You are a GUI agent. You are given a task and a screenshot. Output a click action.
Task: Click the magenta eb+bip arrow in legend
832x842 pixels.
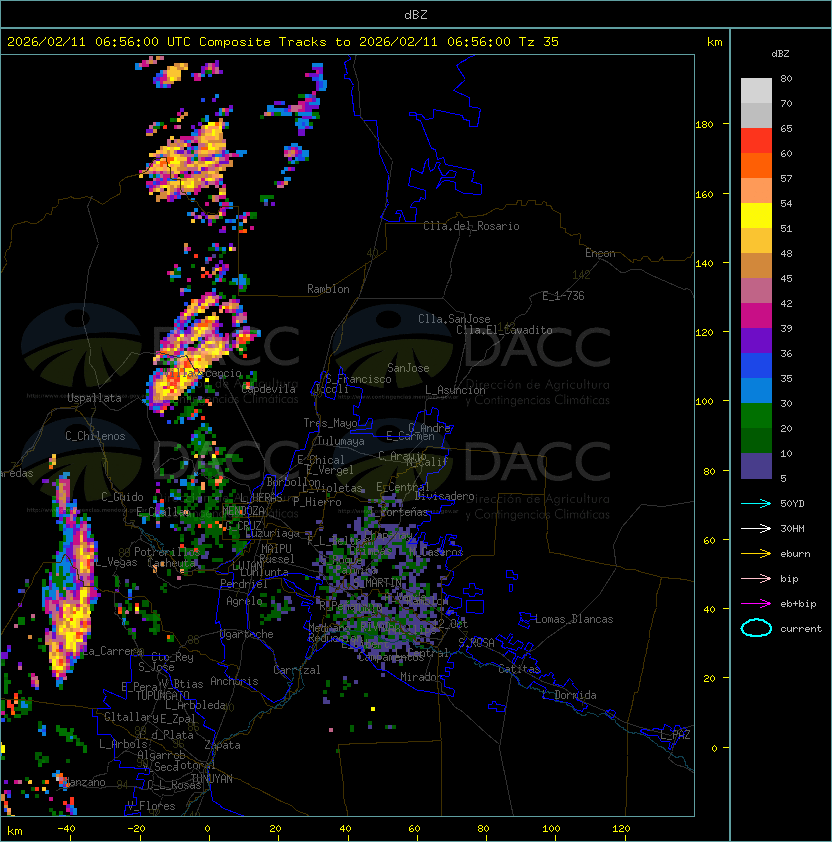click(x=756, y=604)
